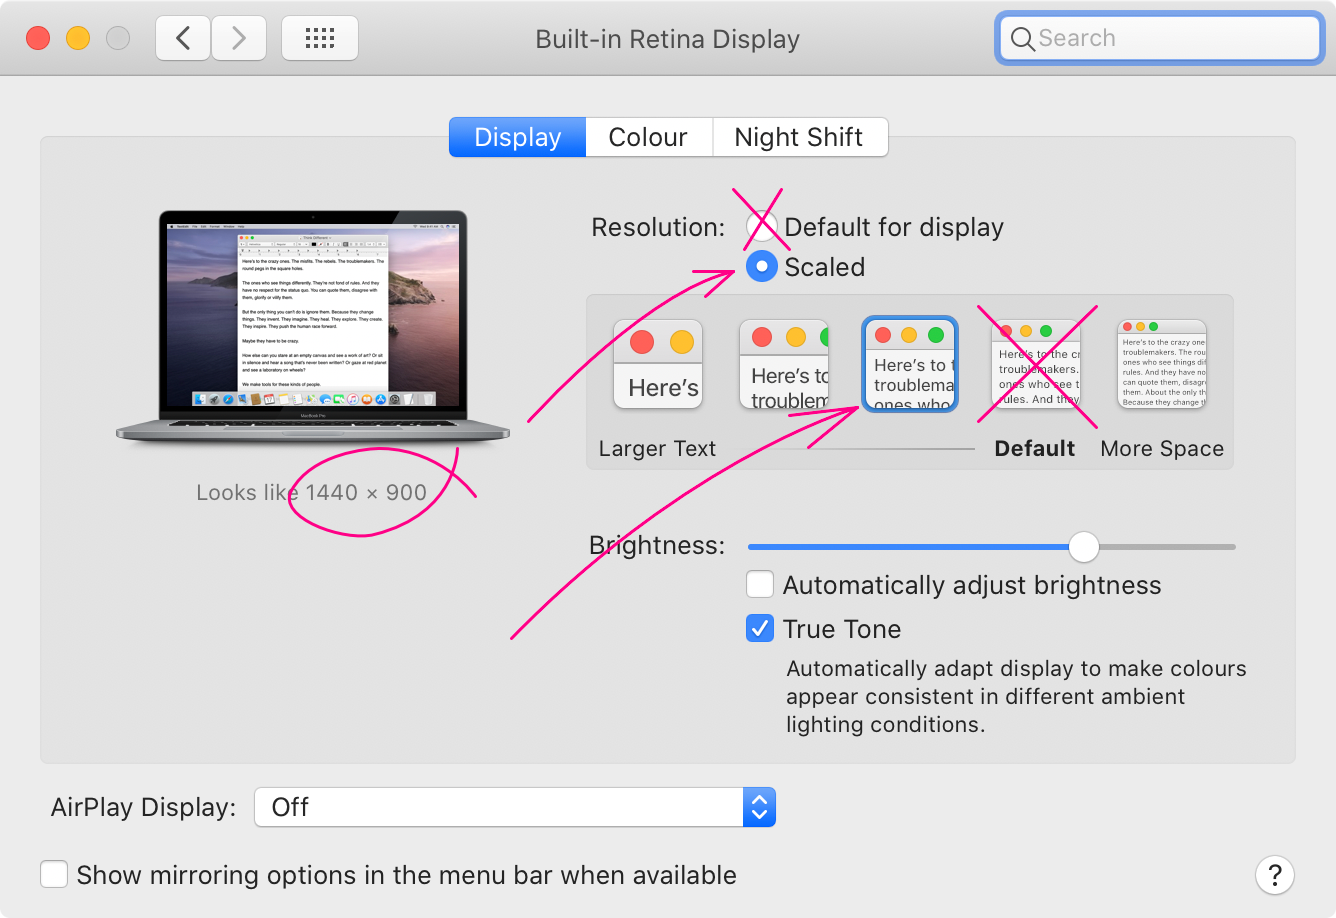Show all preferences with the grid icon
The width and height of the screenshot is (1336, 918).
(320, 39)
